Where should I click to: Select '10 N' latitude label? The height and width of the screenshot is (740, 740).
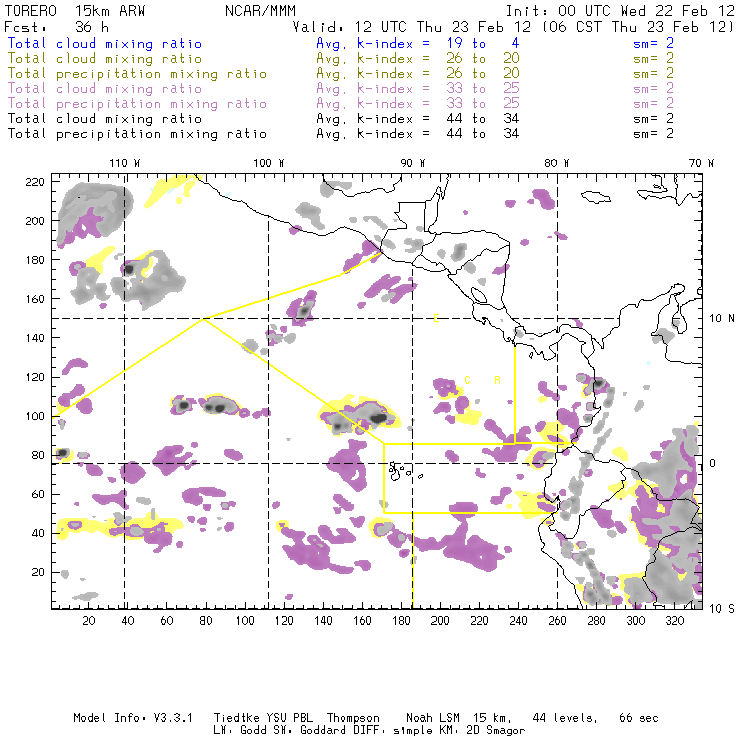722,319
